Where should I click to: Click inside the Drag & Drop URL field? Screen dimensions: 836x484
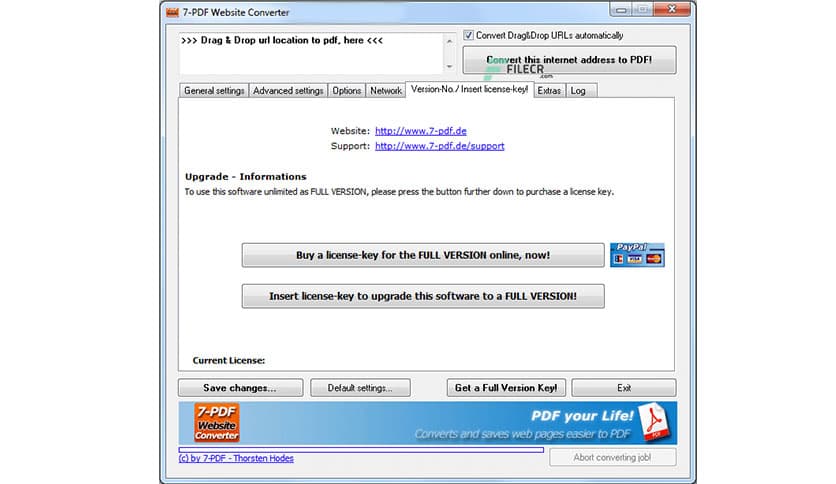click(311, 53)
